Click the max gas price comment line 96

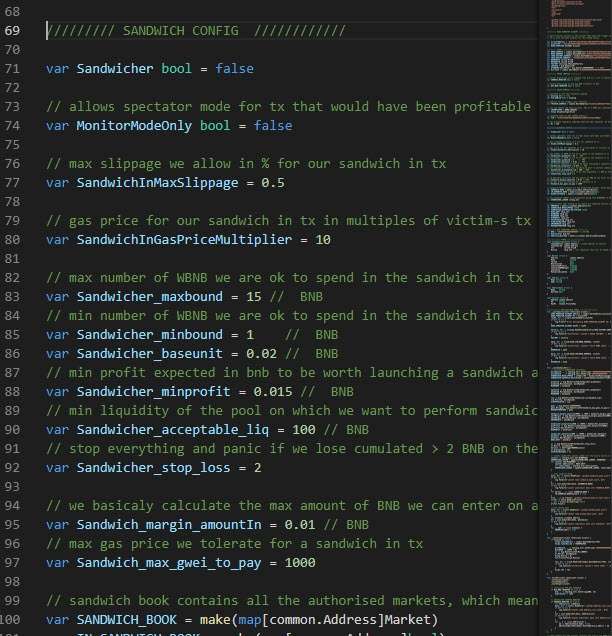pos(234,544)
